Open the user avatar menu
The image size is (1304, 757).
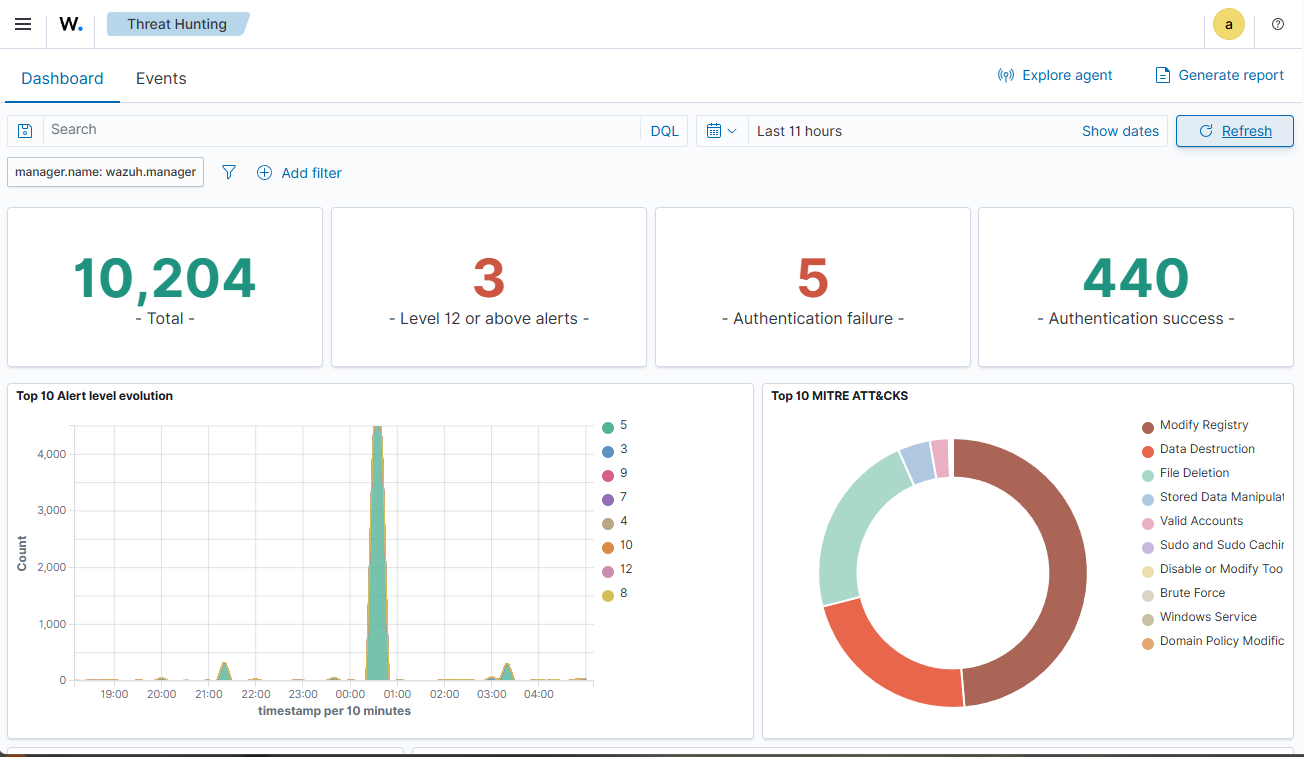1228,24
